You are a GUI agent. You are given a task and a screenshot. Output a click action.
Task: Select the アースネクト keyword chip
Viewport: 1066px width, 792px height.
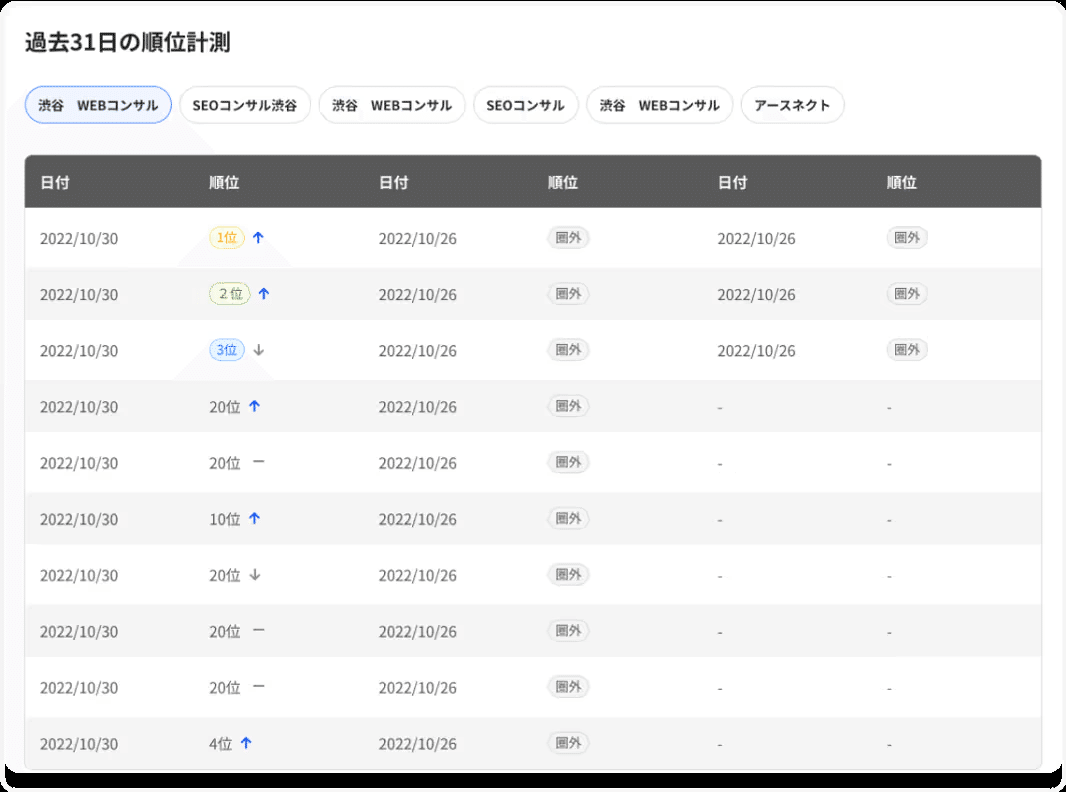(792, 105)
